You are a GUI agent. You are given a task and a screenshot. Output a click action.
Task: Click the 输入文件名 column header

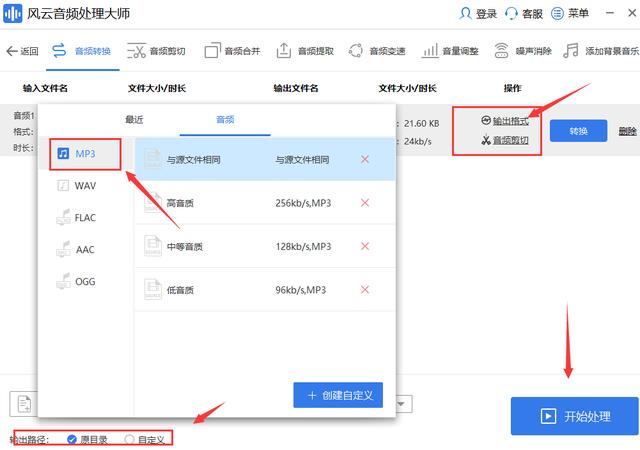[45, 88]
